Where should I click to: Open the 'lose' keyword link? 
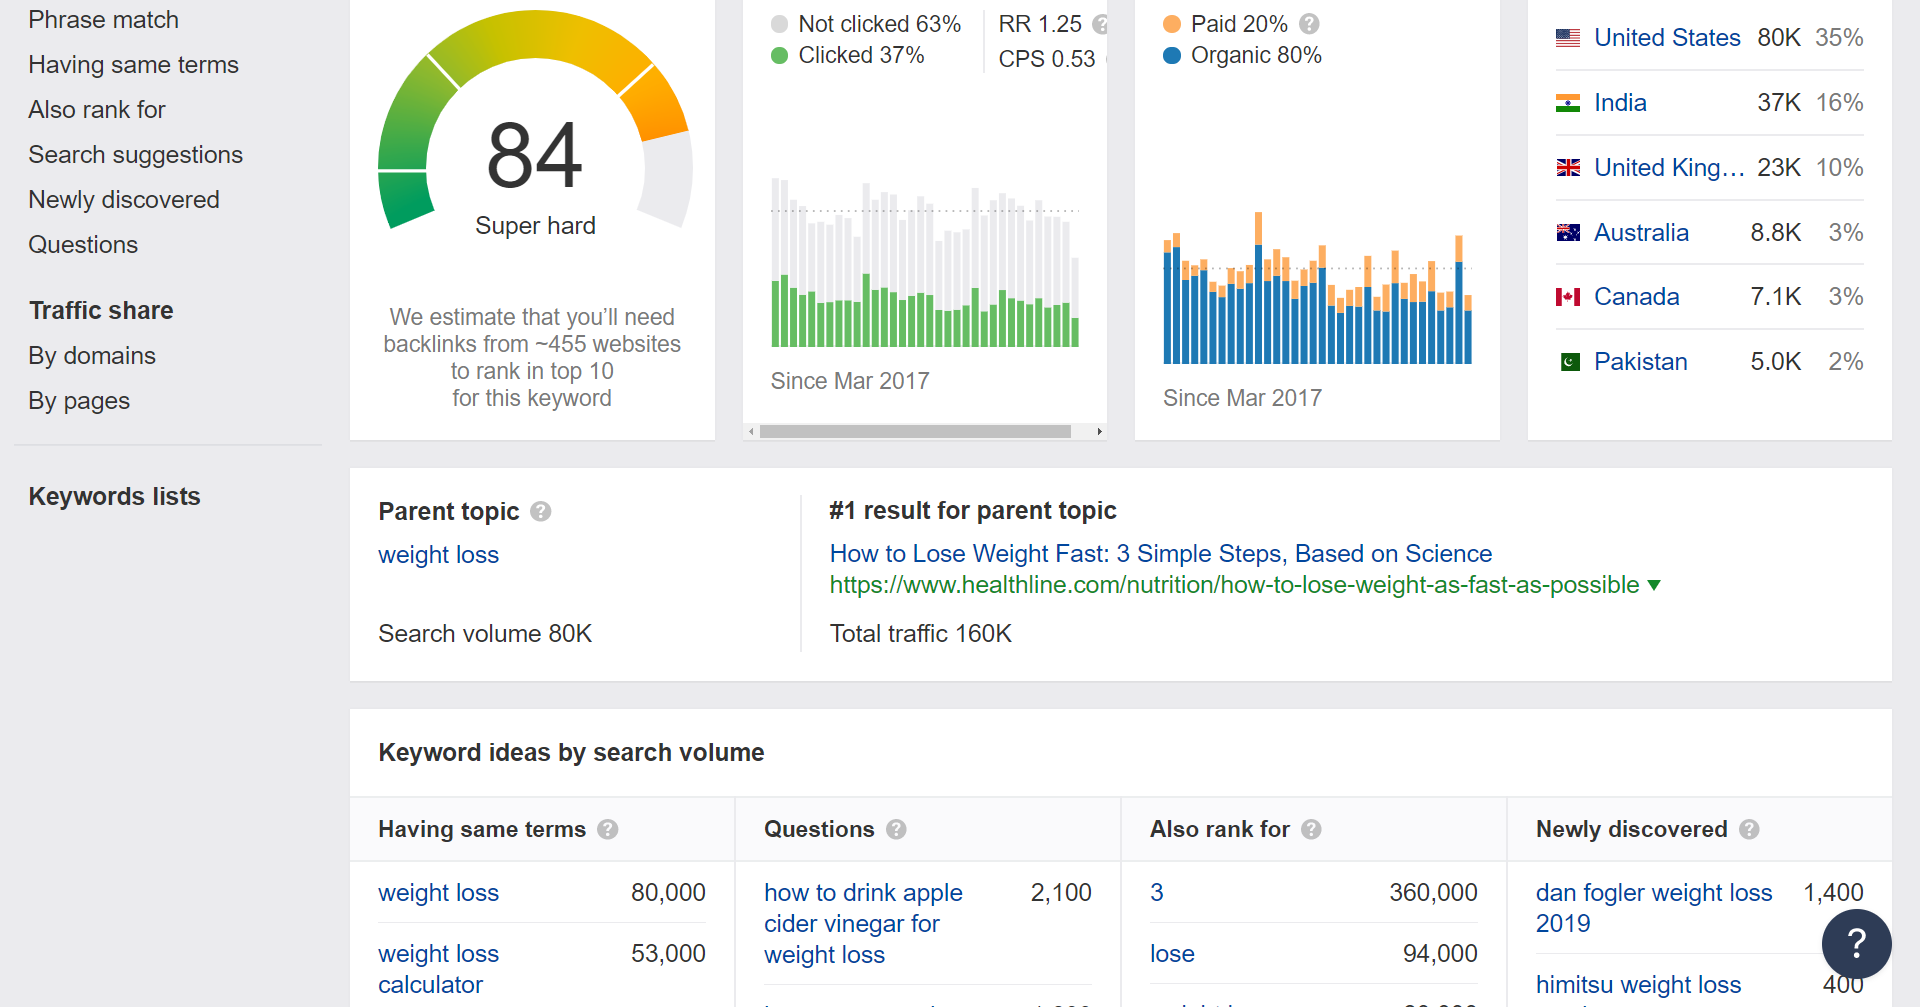tap(1172, 954)
